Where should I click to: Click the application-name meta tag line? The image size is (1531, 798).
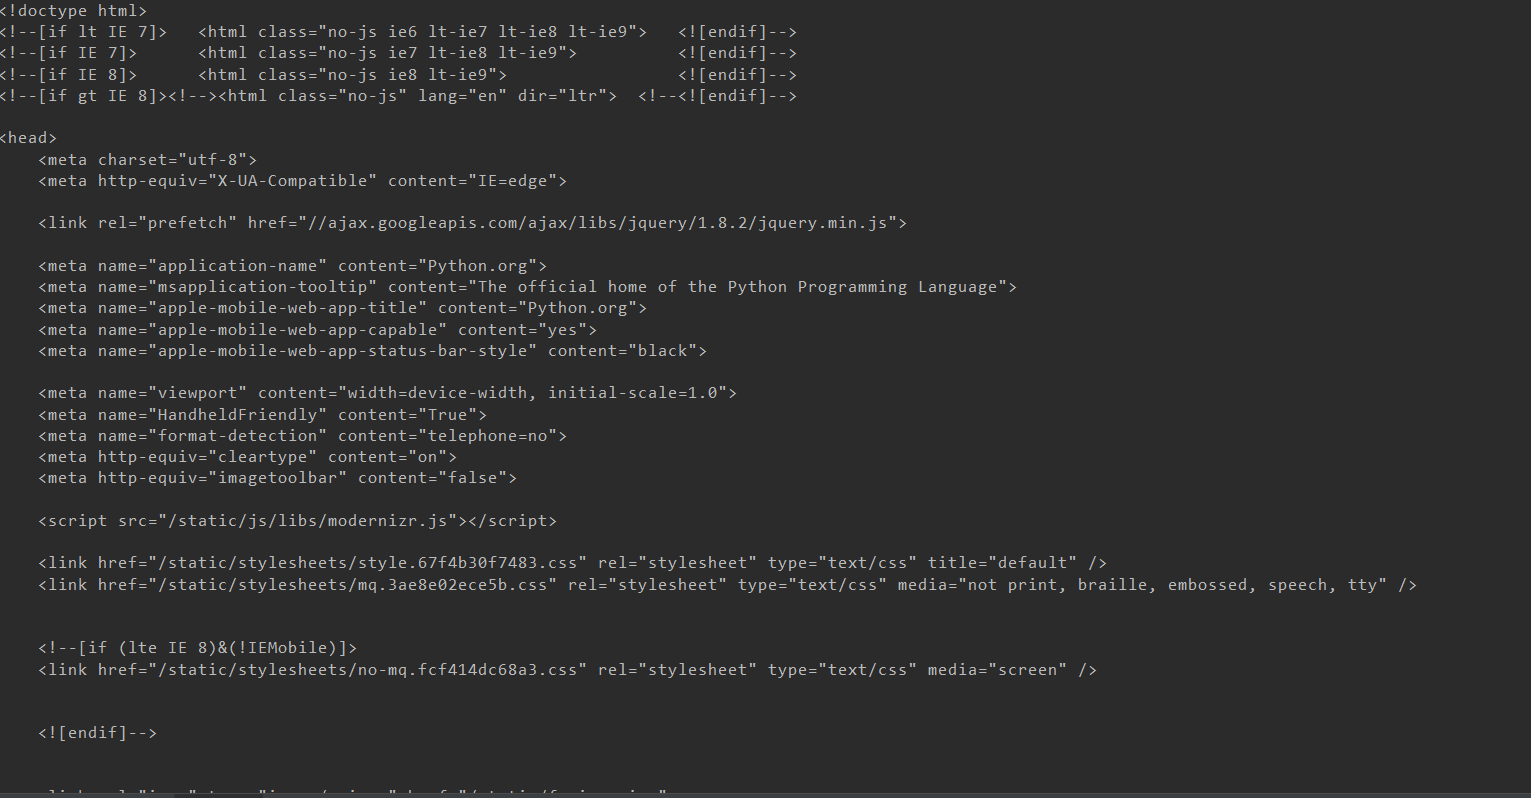(x=293, y=266)
